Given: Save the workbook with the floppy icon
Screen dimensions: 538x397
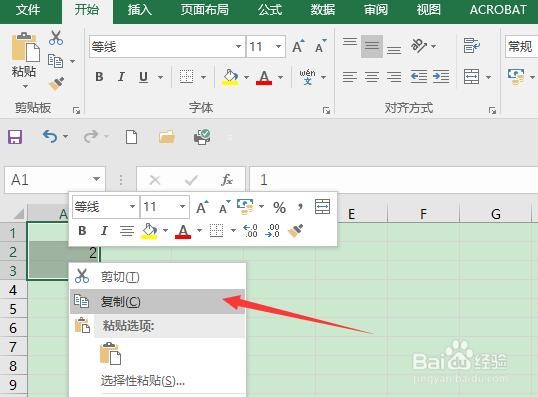Looking at the screenshot, I should point(15,137).
